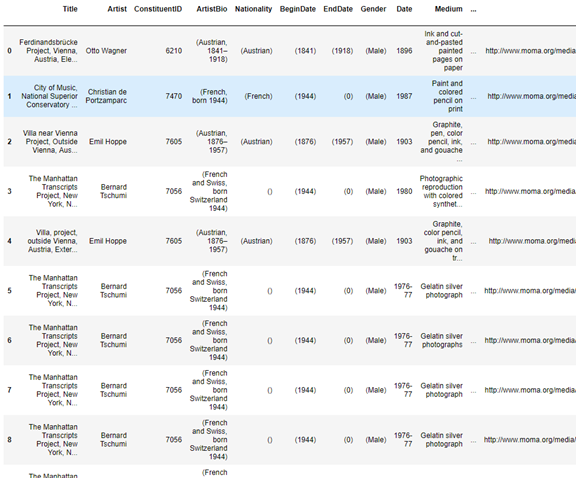Viewport: 576px width, 478px height.
Task: Select the Ink and cut-and-pasted medium cell
Action: tap(443, 51)
